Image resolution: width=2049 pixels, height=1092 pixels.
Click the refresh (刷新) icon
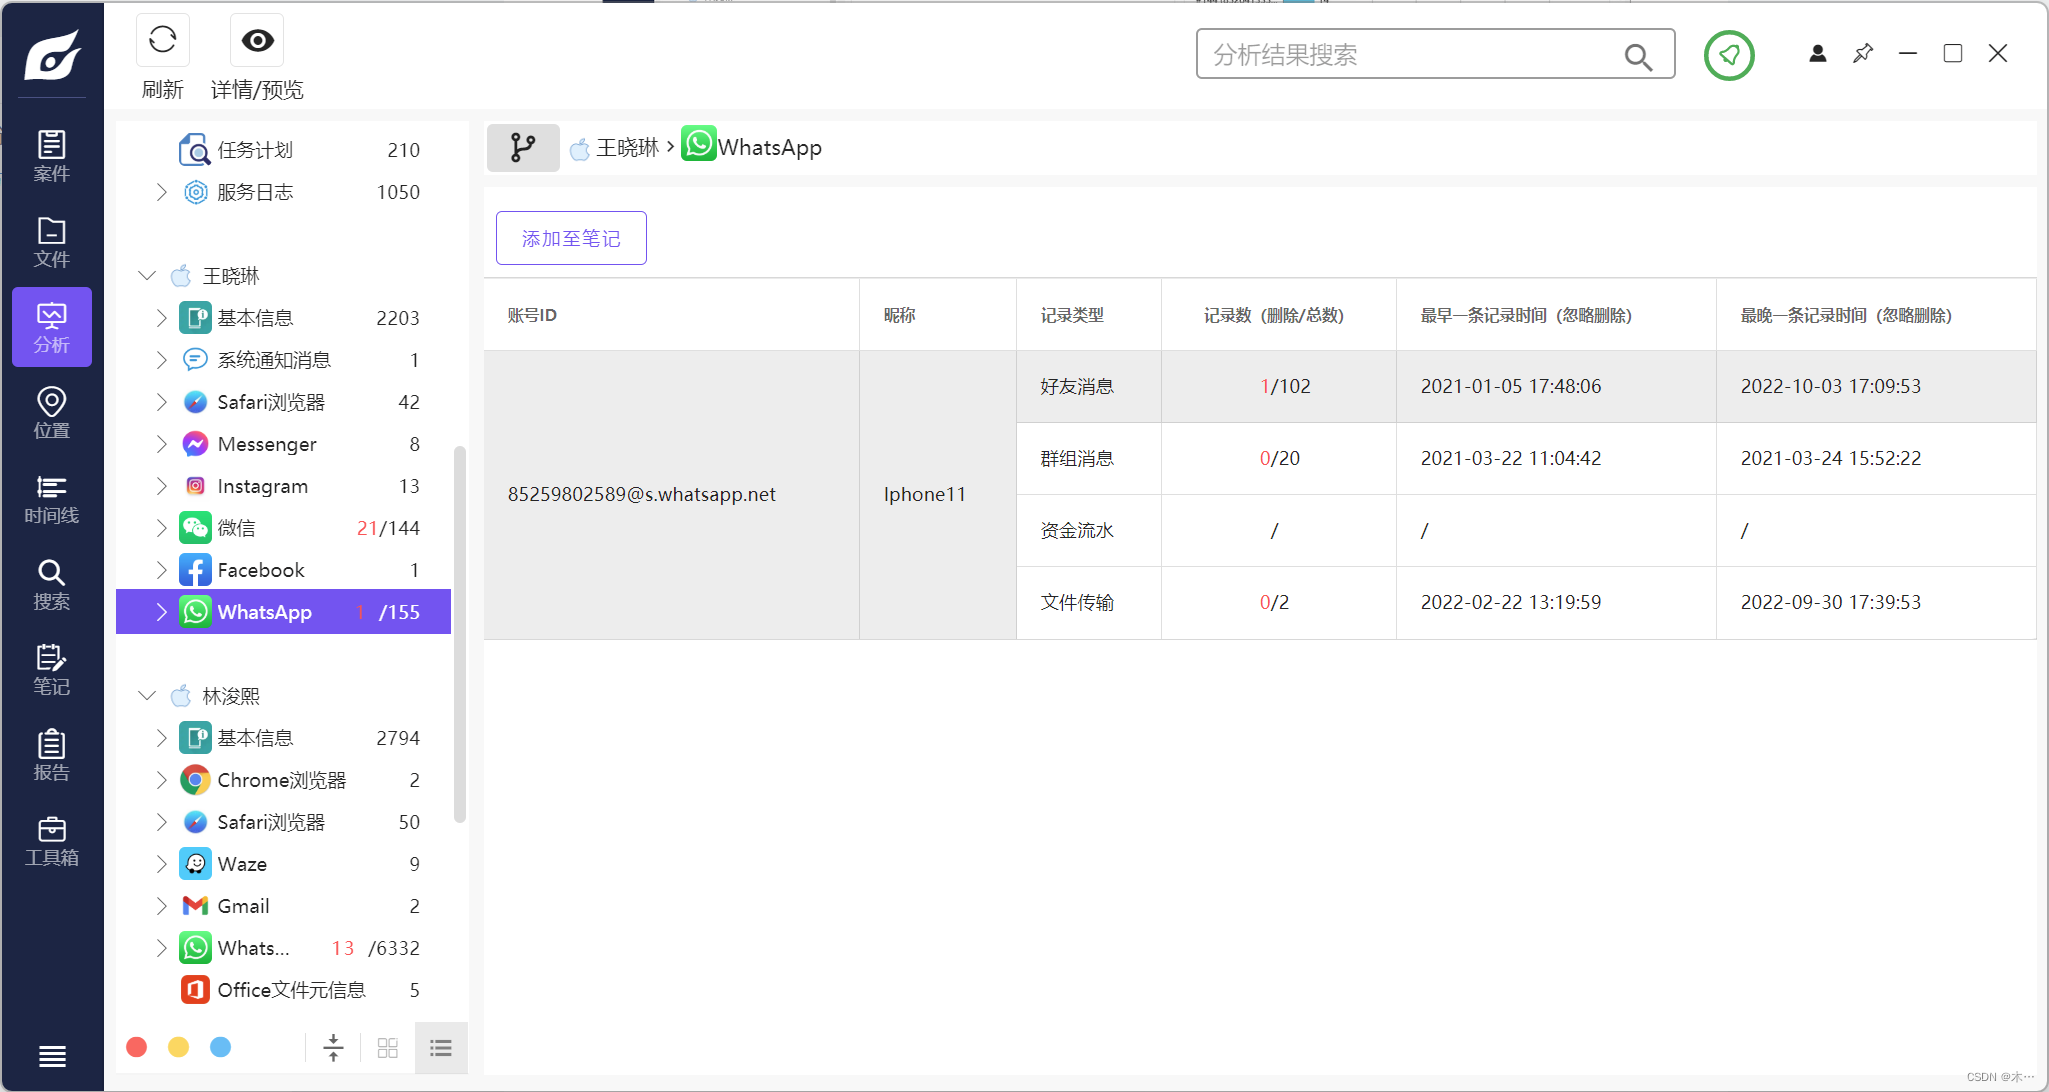(162, 40)
